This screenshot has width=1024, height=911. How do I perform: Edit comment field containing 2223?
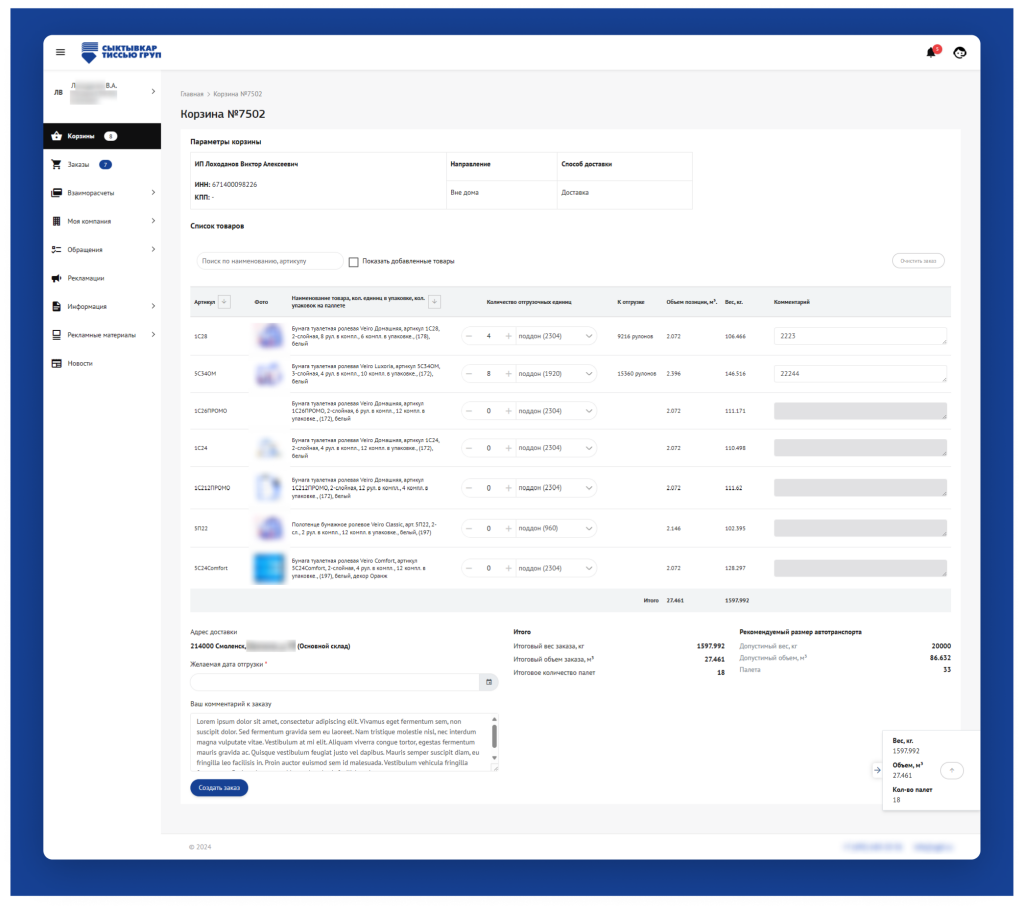click(860, 336)
